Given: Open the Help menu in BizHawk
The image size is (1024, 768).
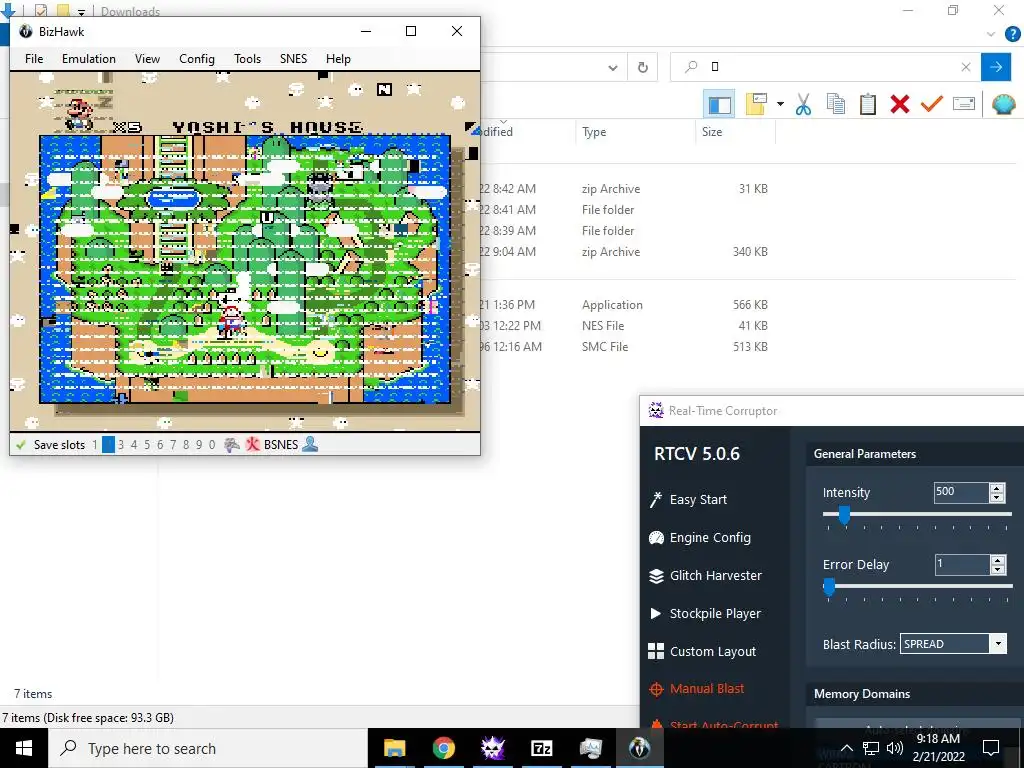Looking at the screenshot, I should coord(338,59).
